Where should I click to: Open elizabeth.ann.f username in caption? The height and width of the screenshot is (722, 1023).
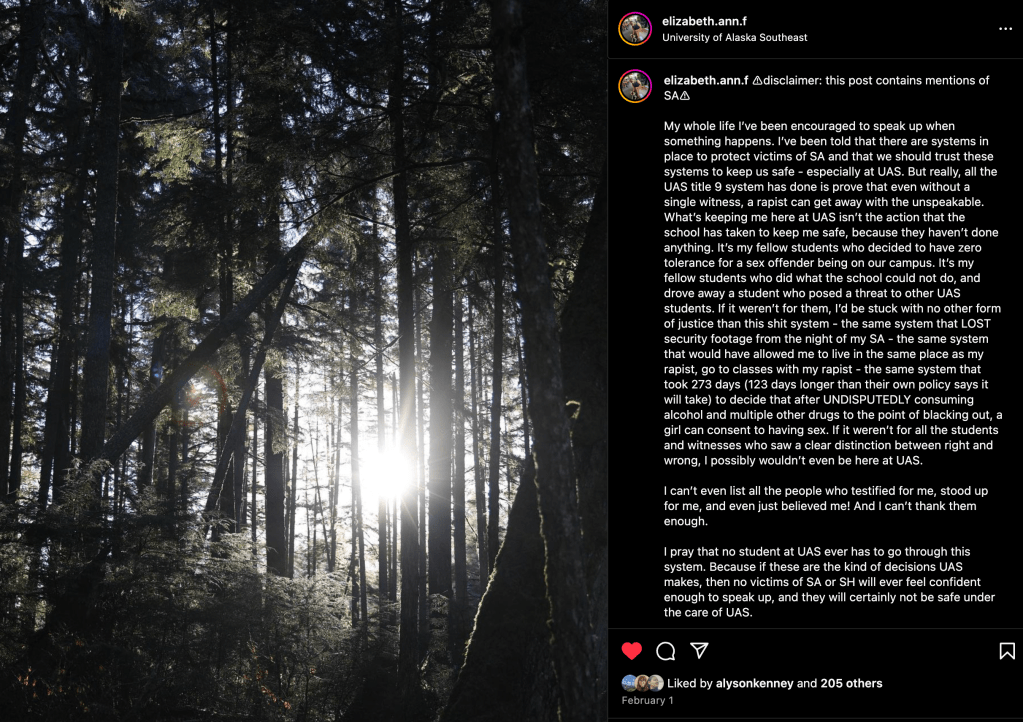[x=705, y=80]
